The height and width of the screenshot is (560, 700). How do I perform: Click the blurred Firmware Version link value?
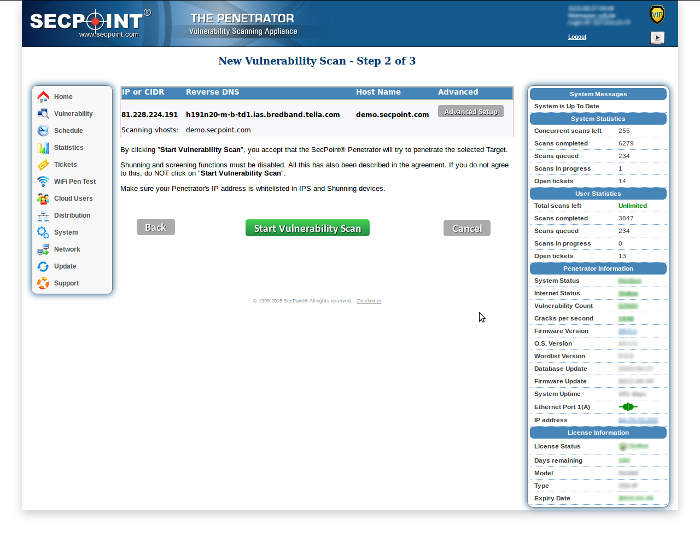coord(627,331)
